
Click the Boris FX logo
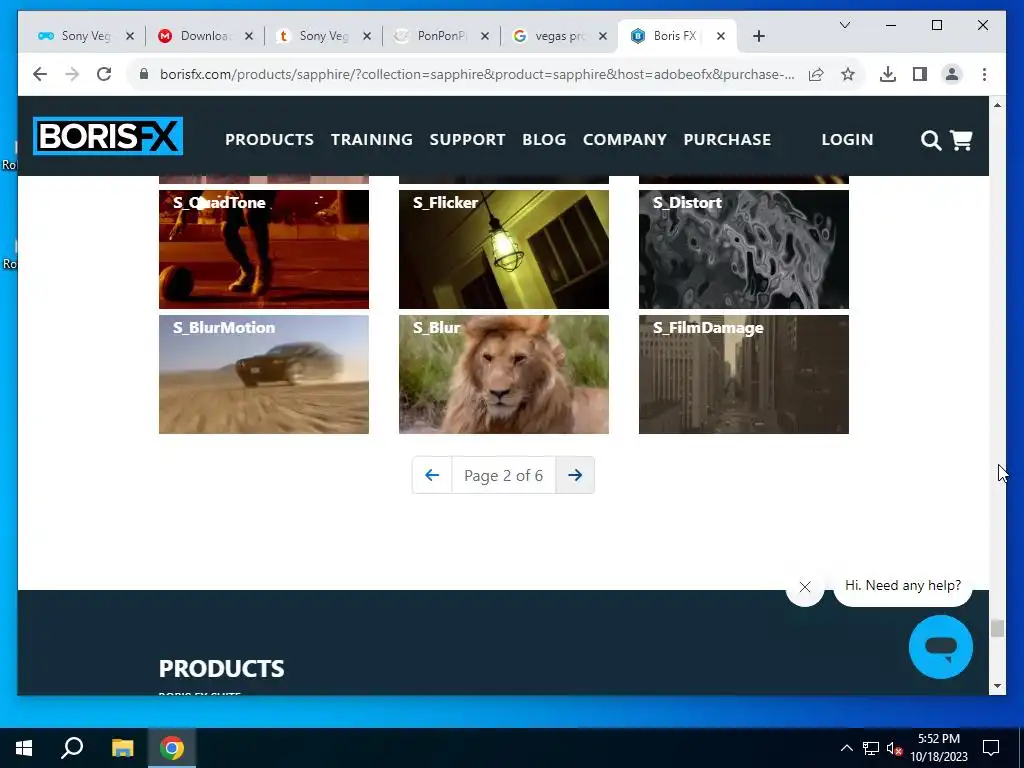[108, 136]
